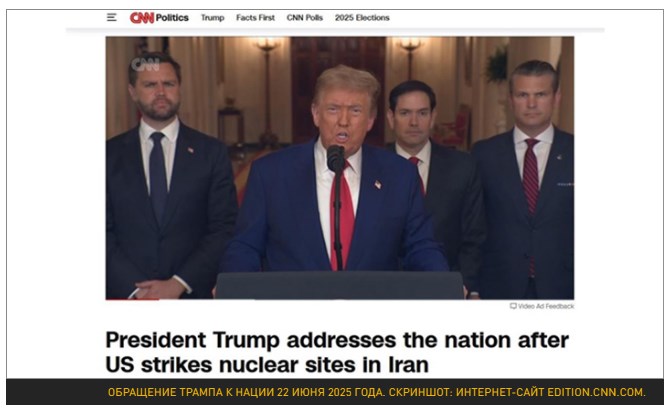The image size is (669, 411).
Task: Click the EDITION.CNN.COM text in the caption
Action: point(596,392)
